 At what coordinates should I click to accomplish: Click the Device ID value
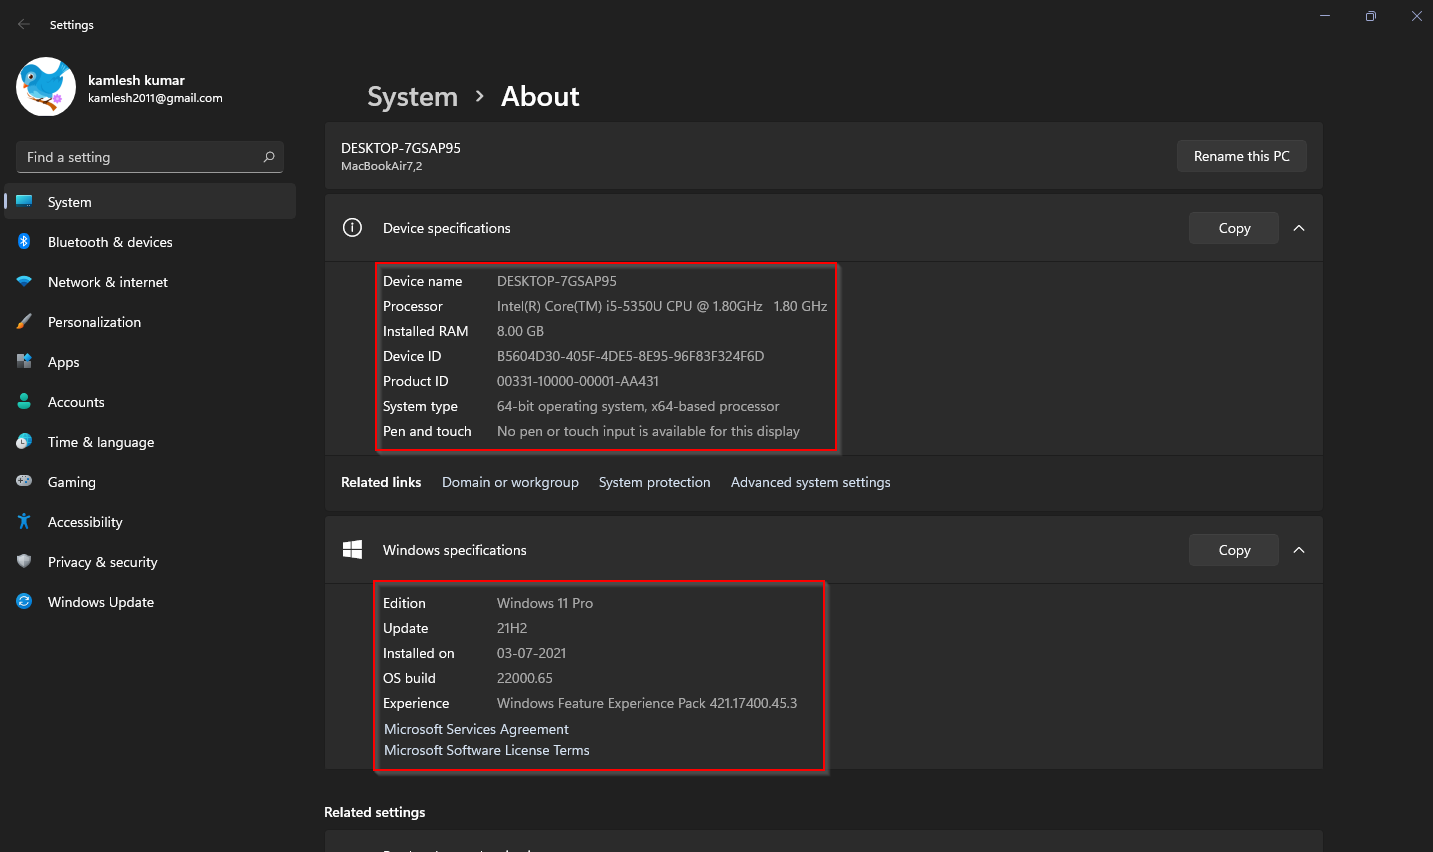pyautogui.click(x=630, y=356)
